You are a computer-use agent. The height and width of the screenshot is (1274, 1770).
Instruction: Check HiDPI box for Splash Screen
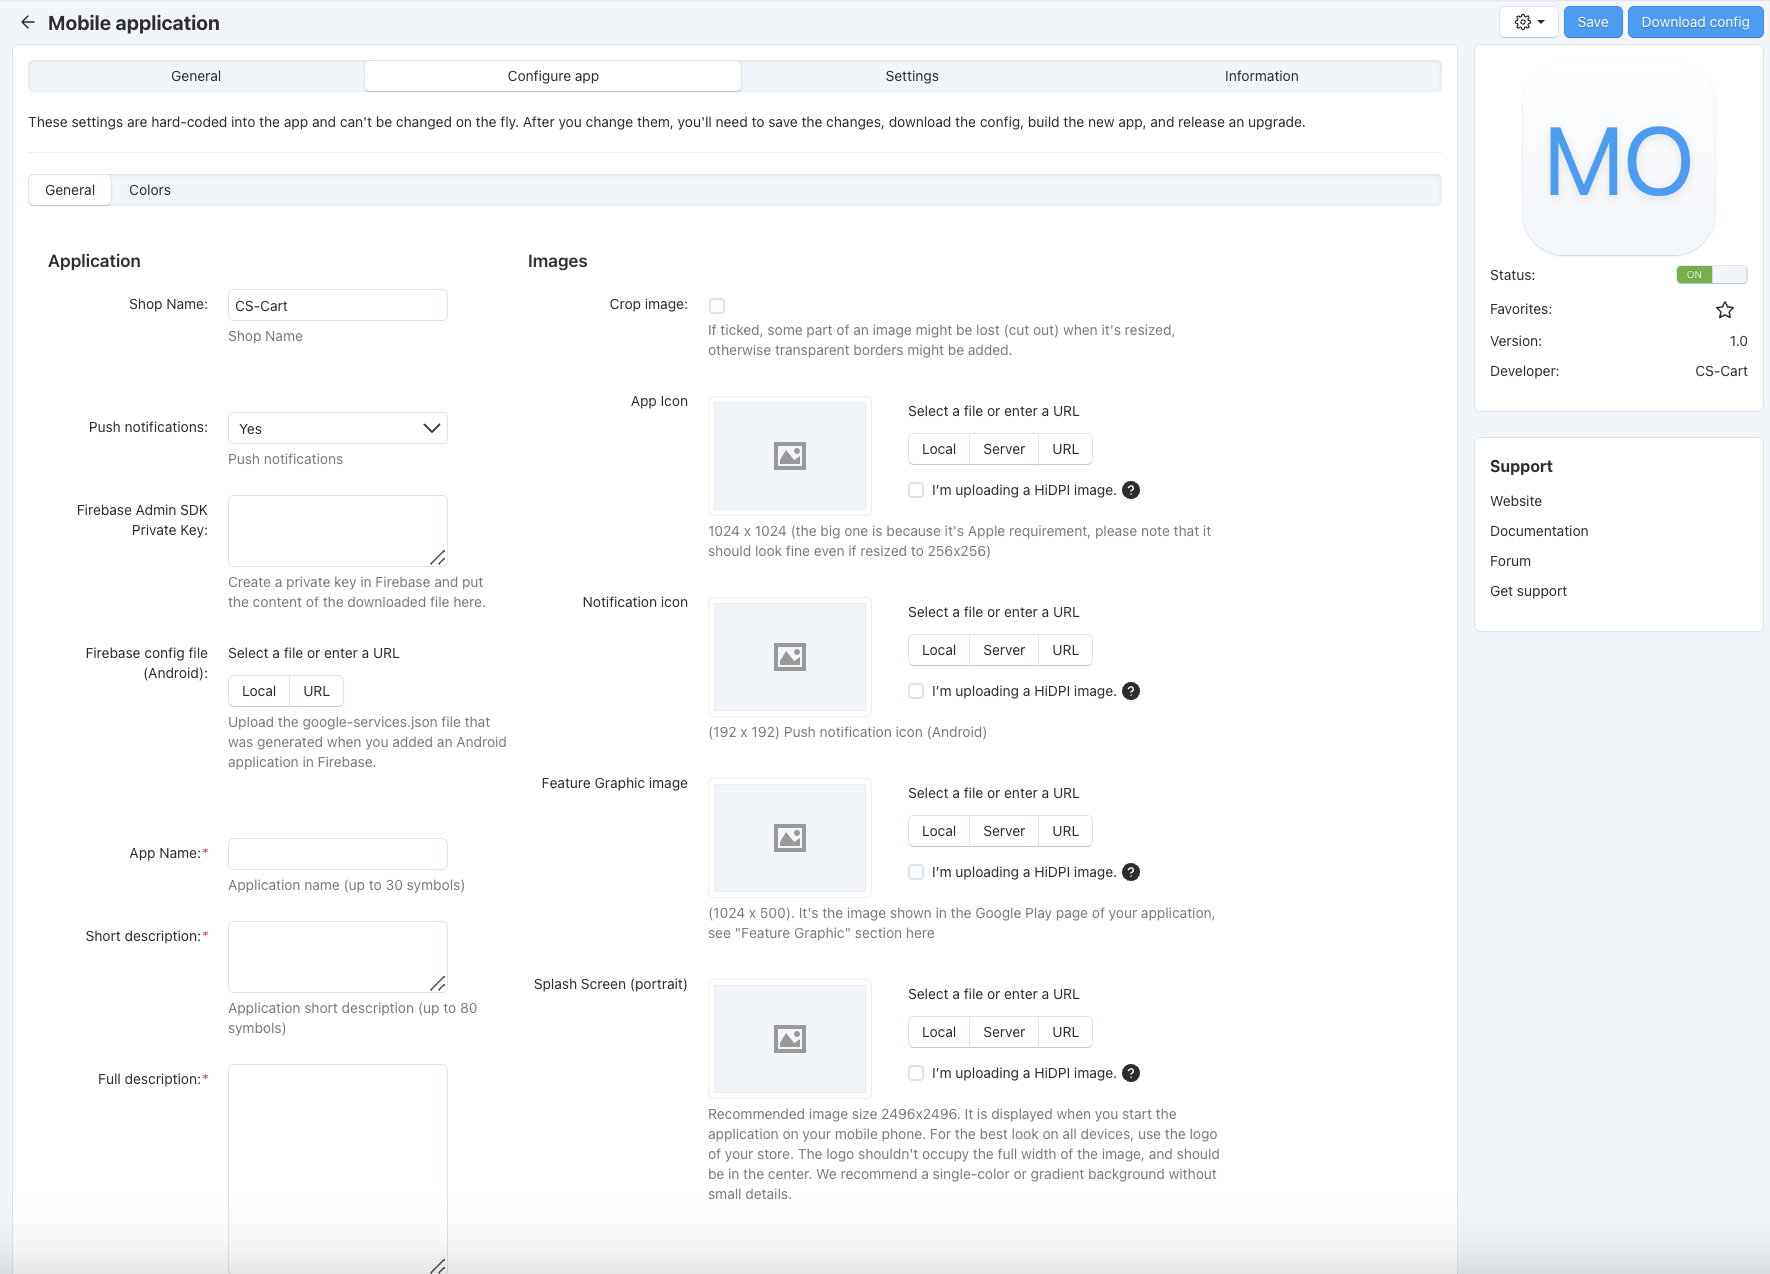pyautogui.click(x=916, y=1073)
